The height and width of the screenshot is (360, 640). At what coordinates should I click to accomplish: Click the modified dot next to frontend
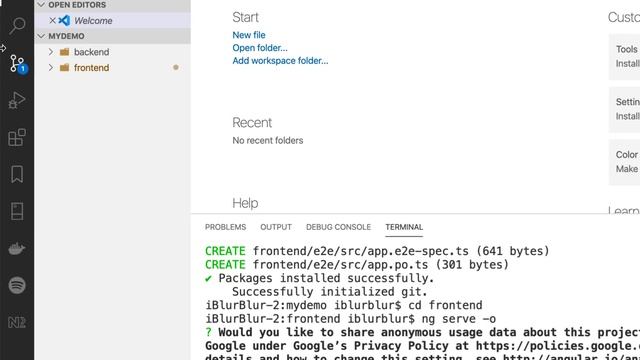[x=176, y=67]
